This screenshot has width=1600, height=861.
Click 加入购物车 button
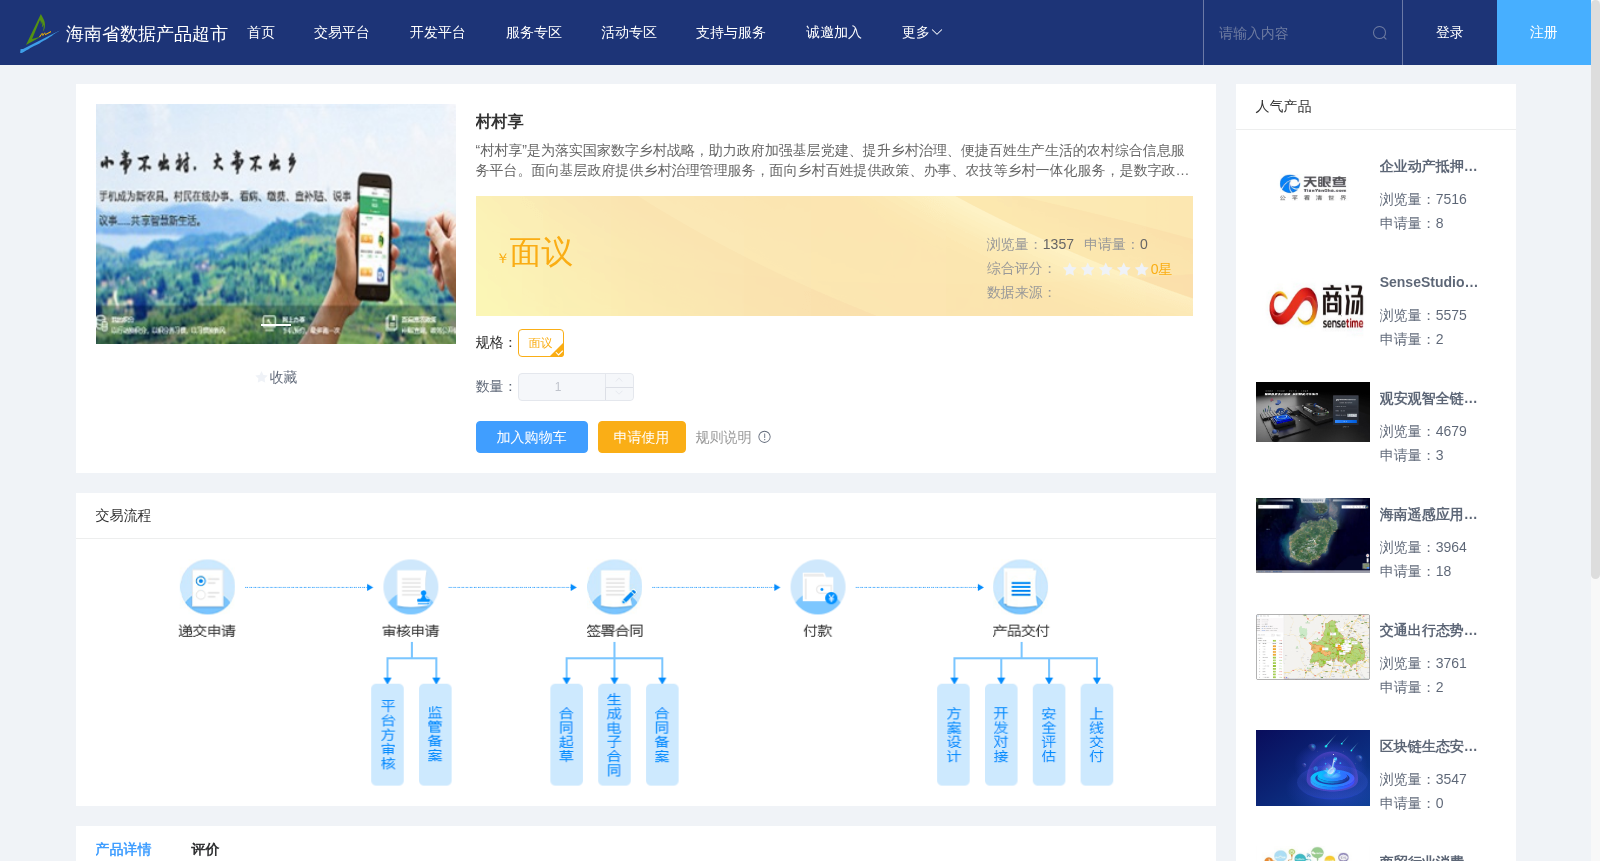coord(532,437)
